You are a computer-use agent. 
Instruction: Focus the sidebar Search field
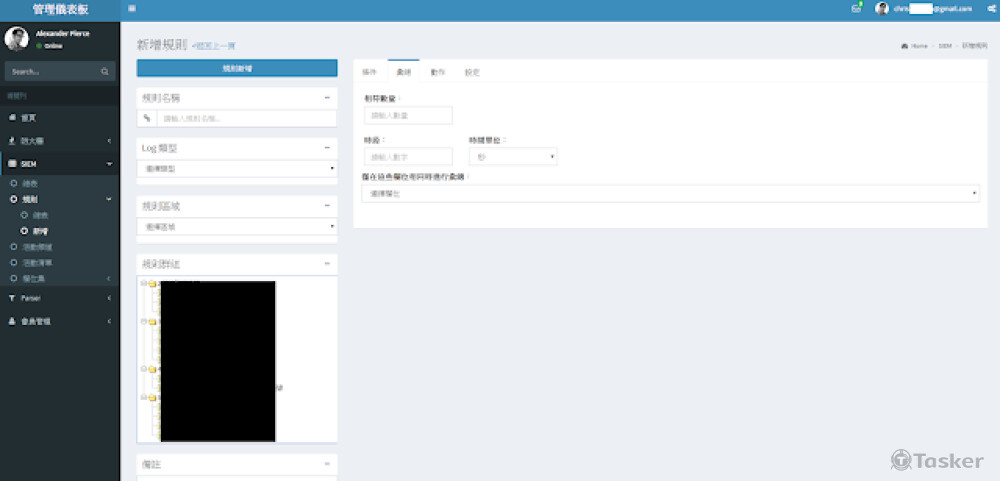click(52, 71)
